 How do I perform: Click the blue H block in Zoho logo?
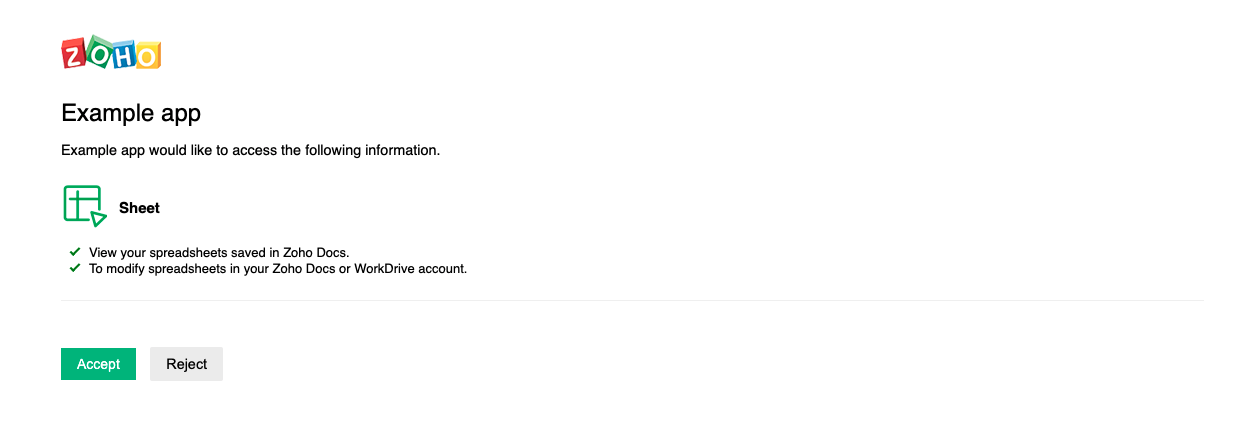click(122, 57)
